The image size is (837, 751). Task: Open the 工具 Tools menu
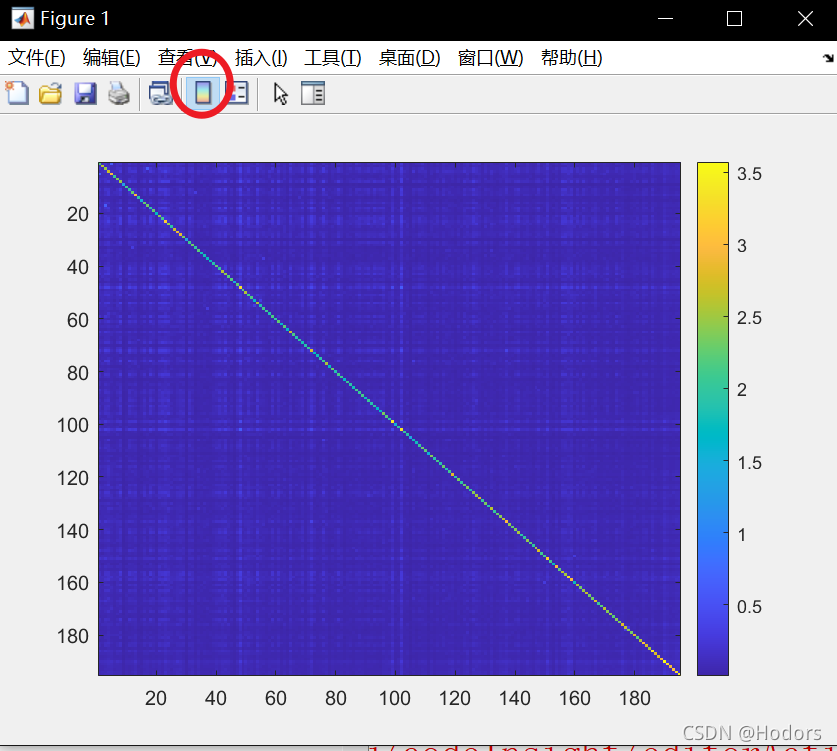332,58
